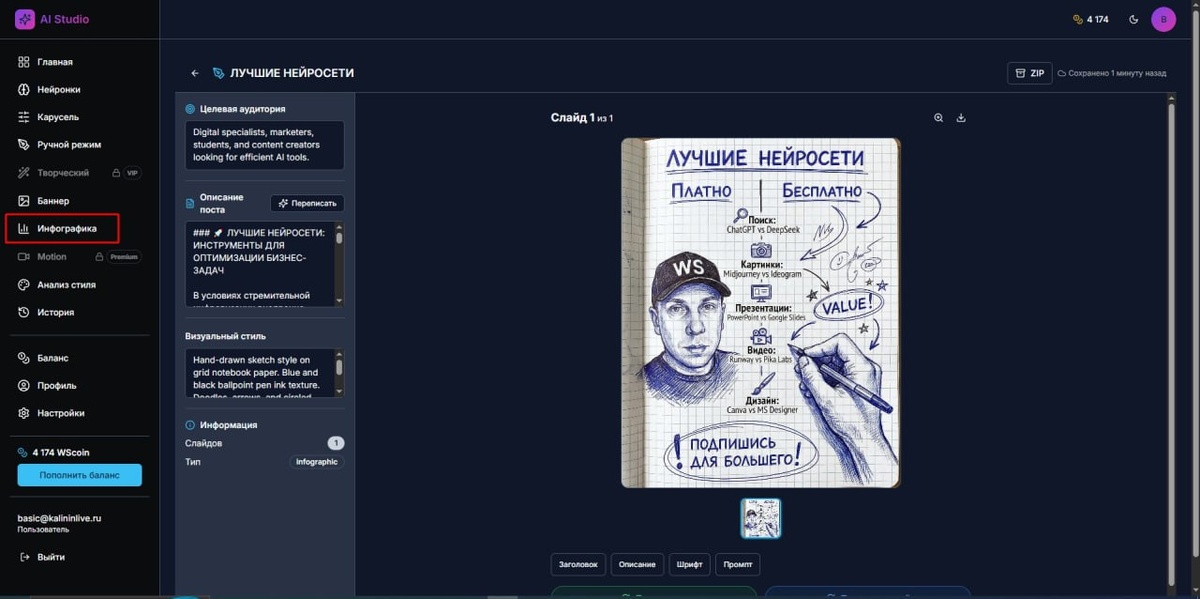Open the user avatar menu
Viewport: 1200px width, 599px height.
(1163, 19)
